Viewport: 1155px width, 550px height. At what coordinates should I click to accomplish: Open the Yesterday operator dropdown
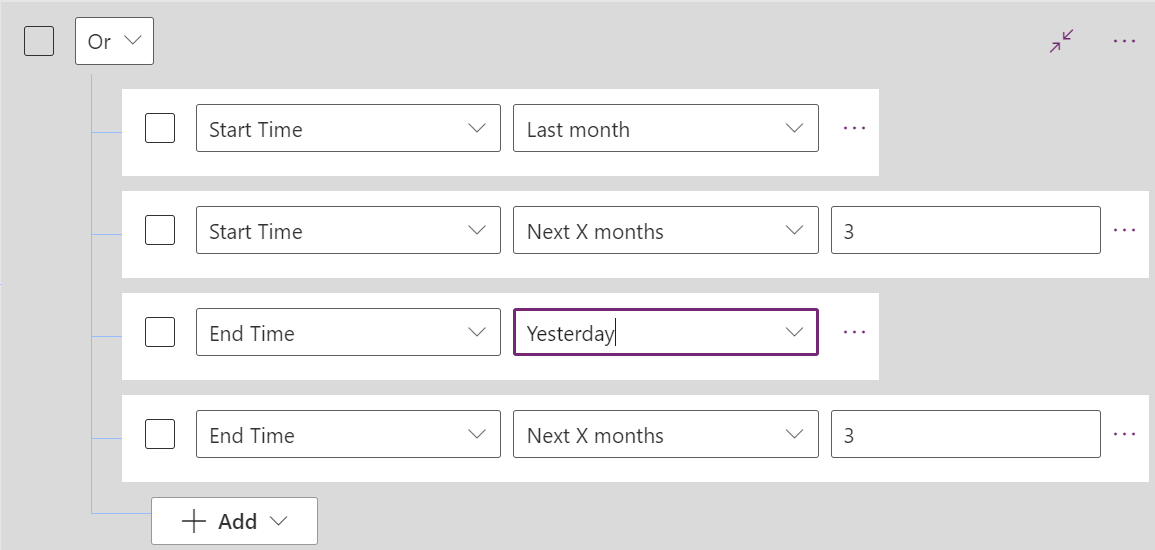(665, 332)
